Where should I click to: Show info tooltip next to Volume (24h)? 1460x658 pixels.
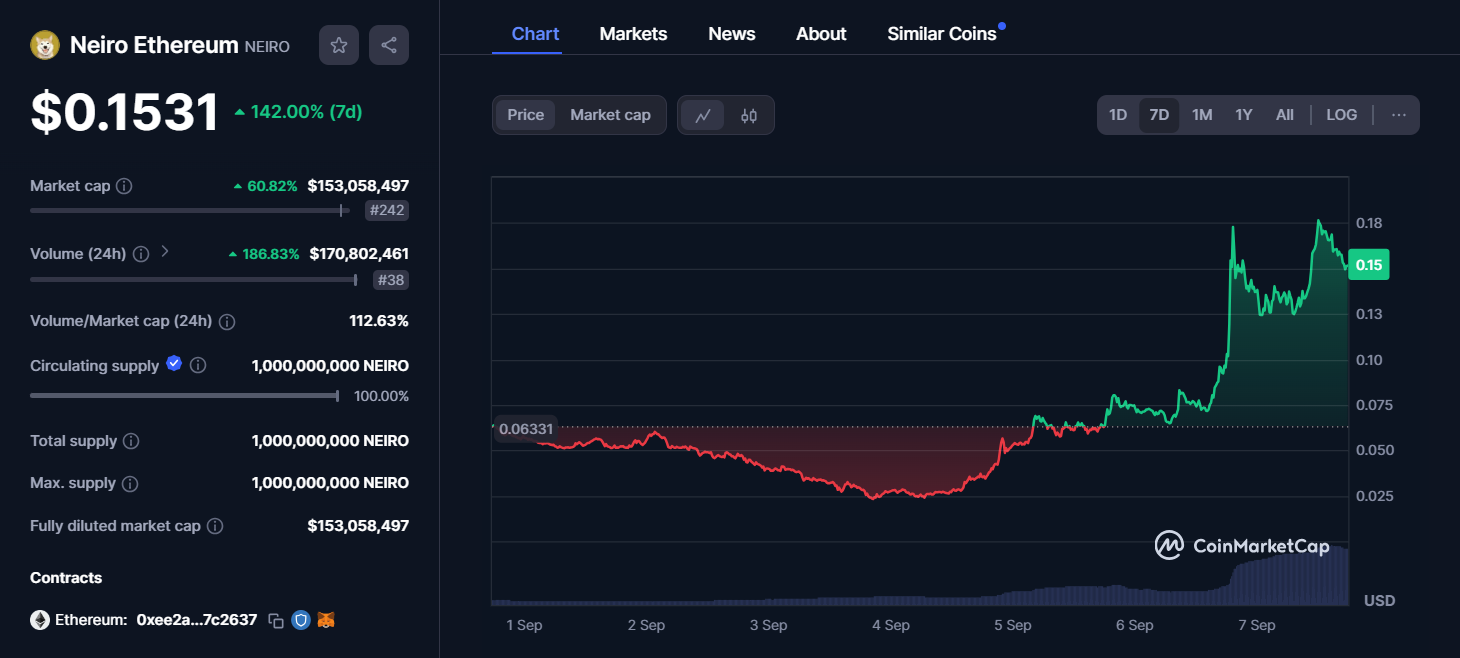coord(141,254)
